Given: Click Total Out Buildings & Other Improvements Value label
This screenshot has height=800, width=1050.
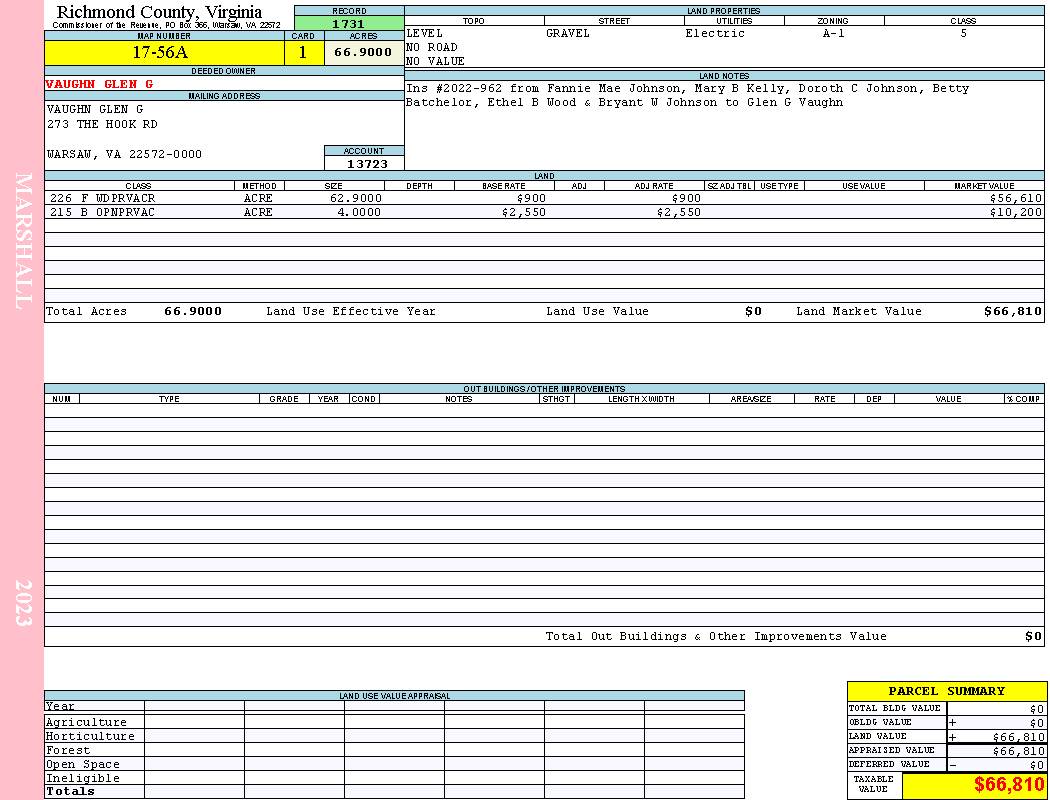Looking at the screenshot, I should click(x=716, y=637).
